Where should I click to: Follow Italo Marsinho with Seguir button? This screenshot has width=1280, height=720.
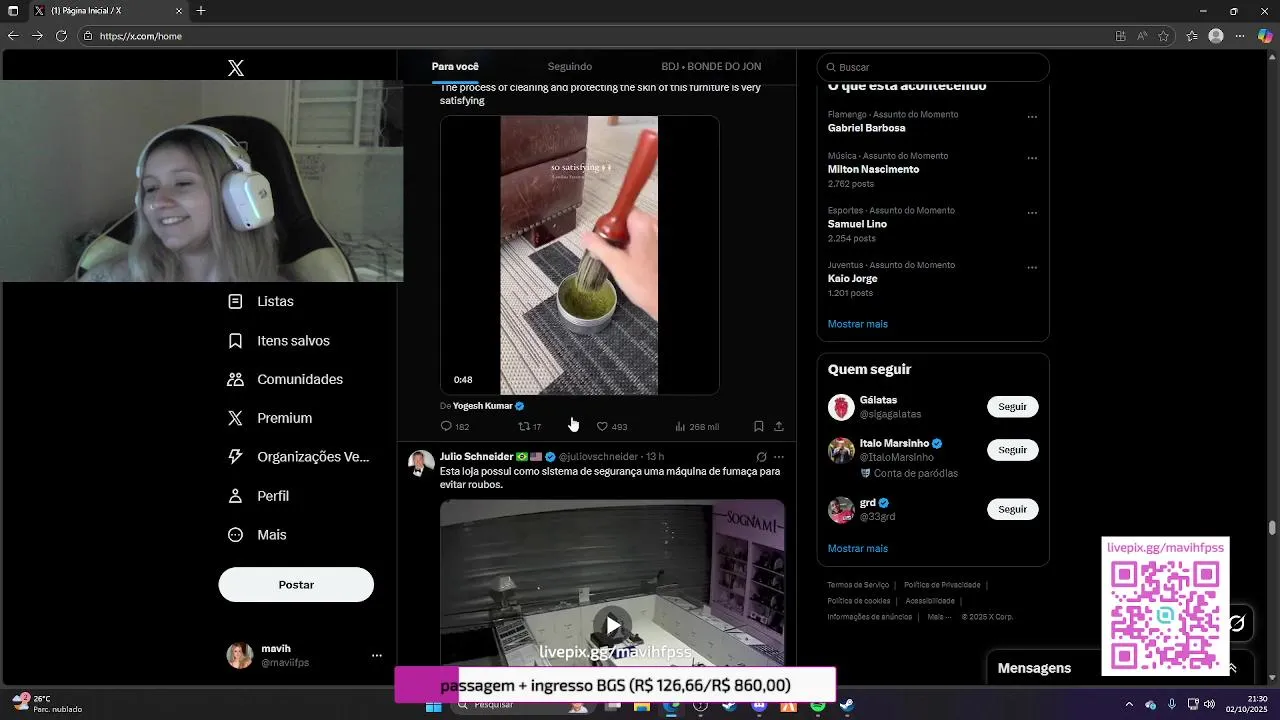pos(1012,450)
